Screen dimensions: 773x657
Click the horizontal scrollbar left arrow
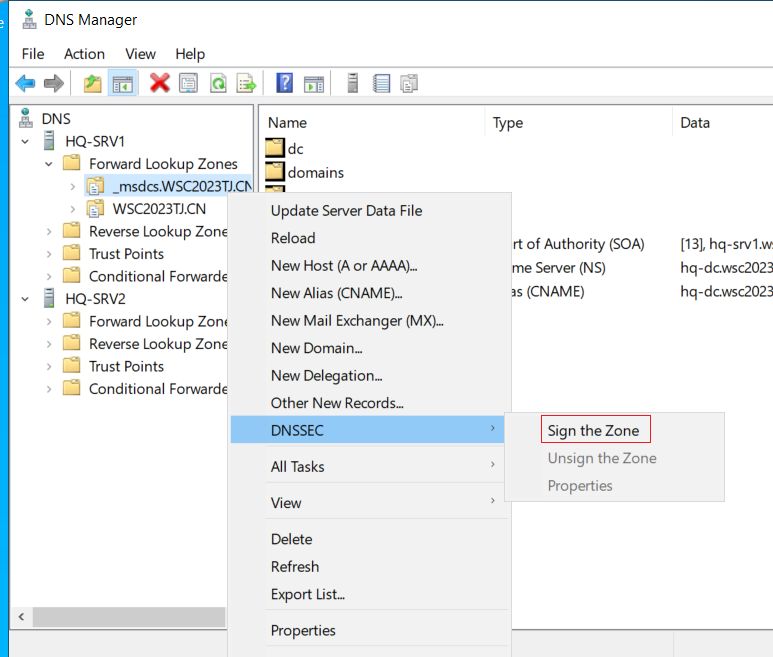click(21, 617)
